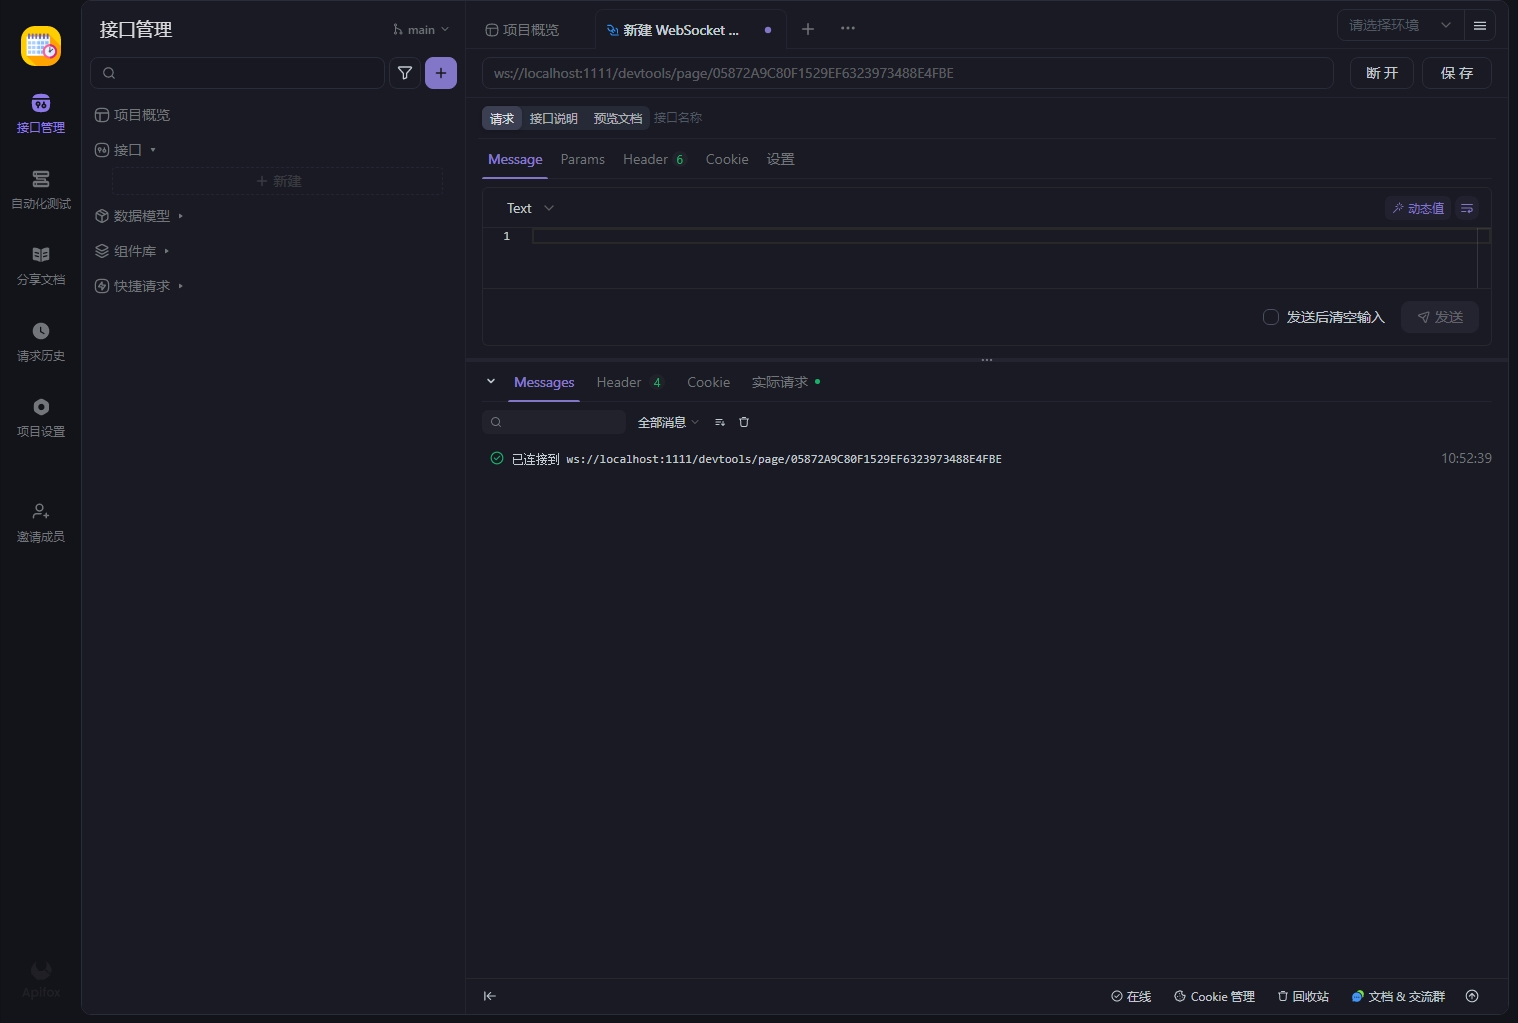Clear messages with the trash icon
Image resolution: width=1518 pixels, height=1023 pixels.
click(743, 422)
